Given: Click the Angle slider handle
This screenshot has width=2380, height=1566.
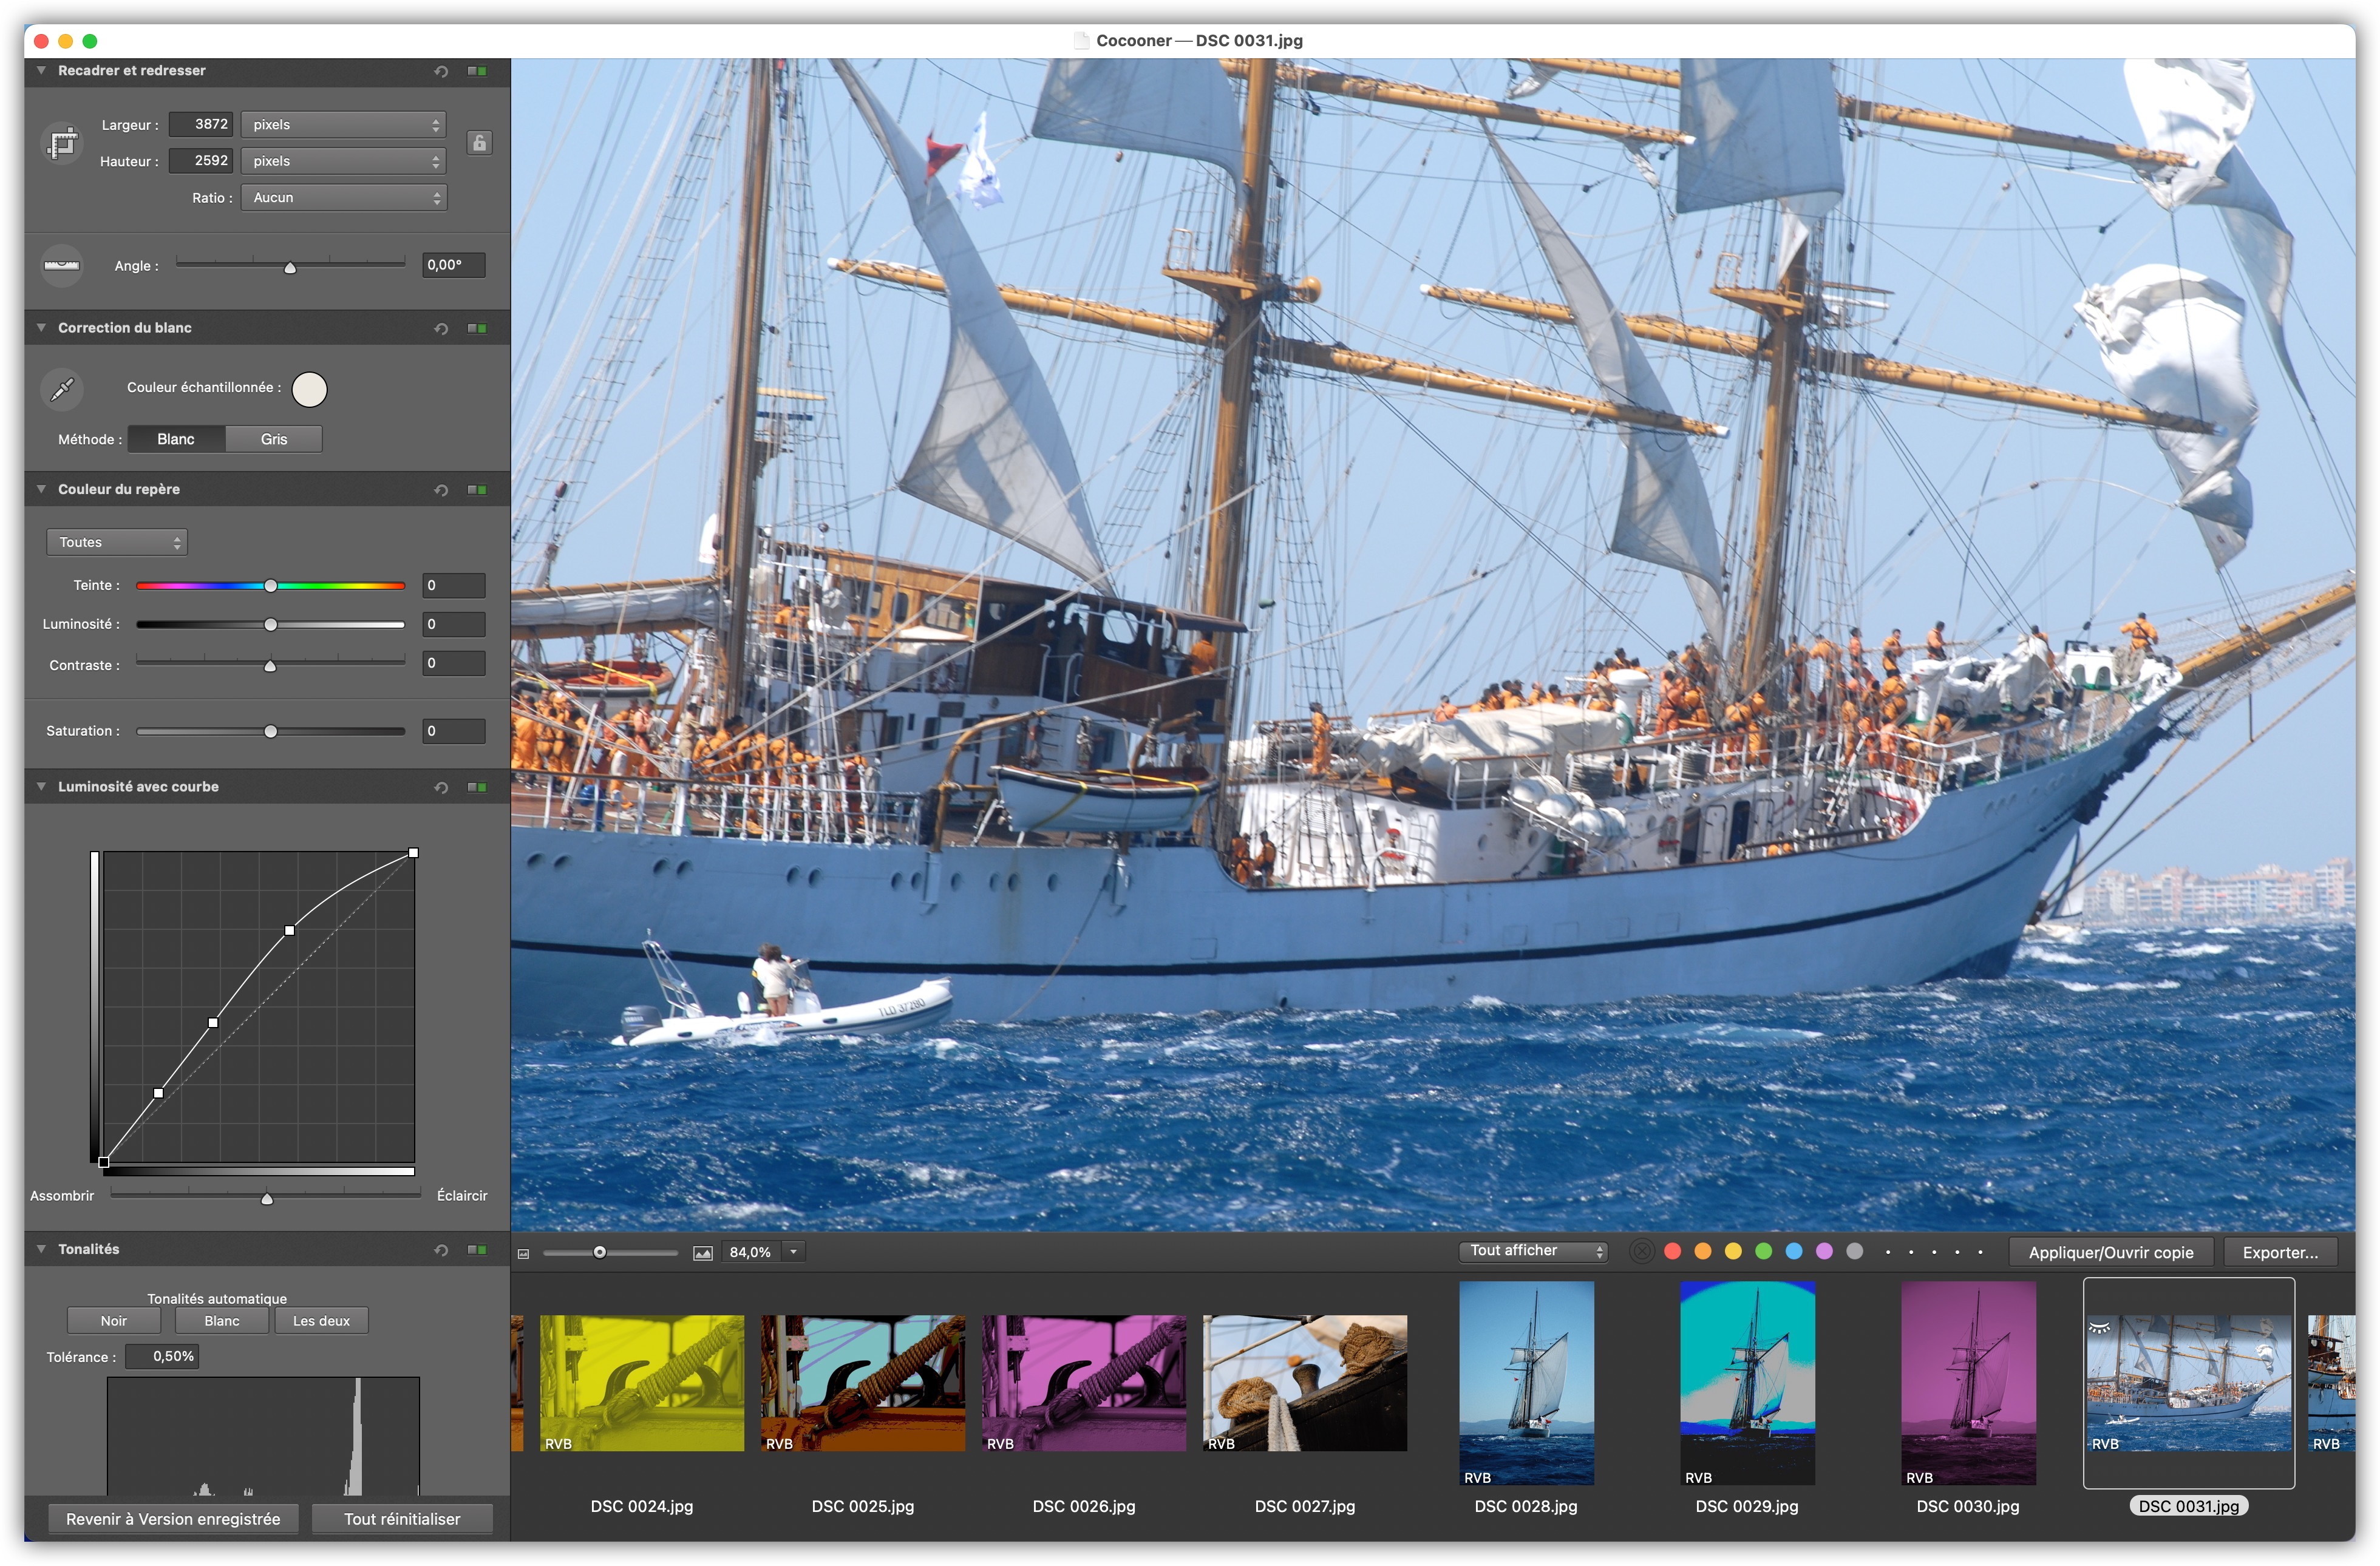Looking at the screenshot, I should tap(290, 268).
